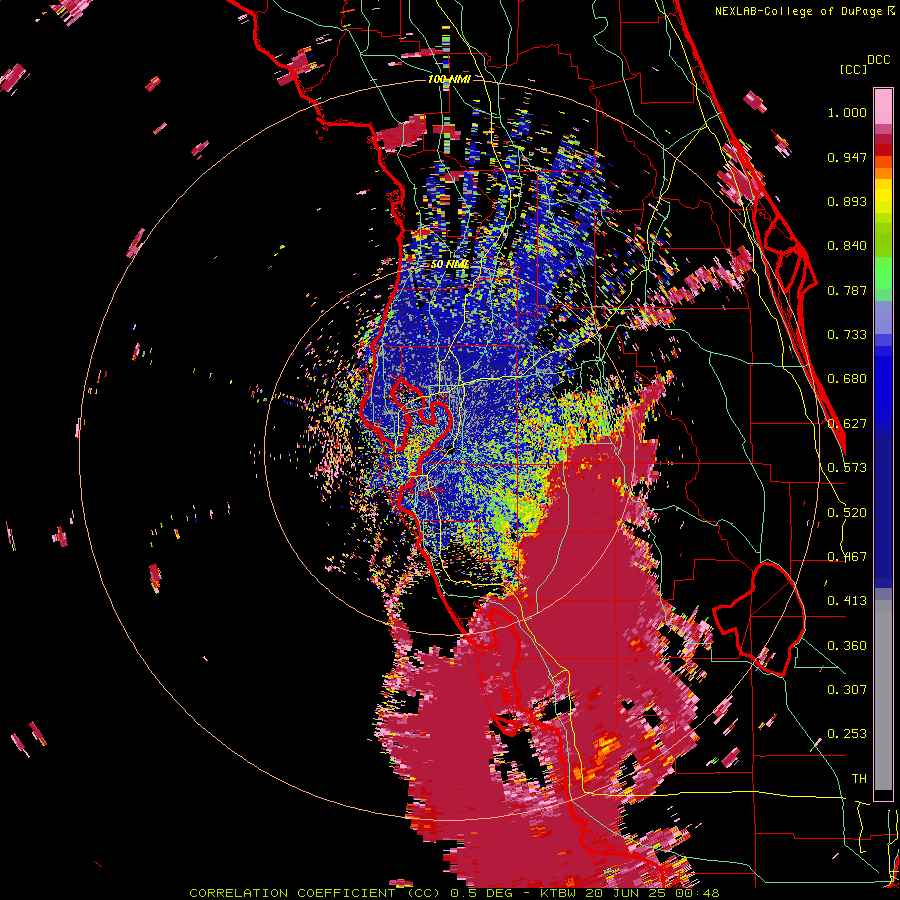This screenshot has width=900, height=900.
Task: Click the [CC] legend heading
Action: [x=853, y=69]
